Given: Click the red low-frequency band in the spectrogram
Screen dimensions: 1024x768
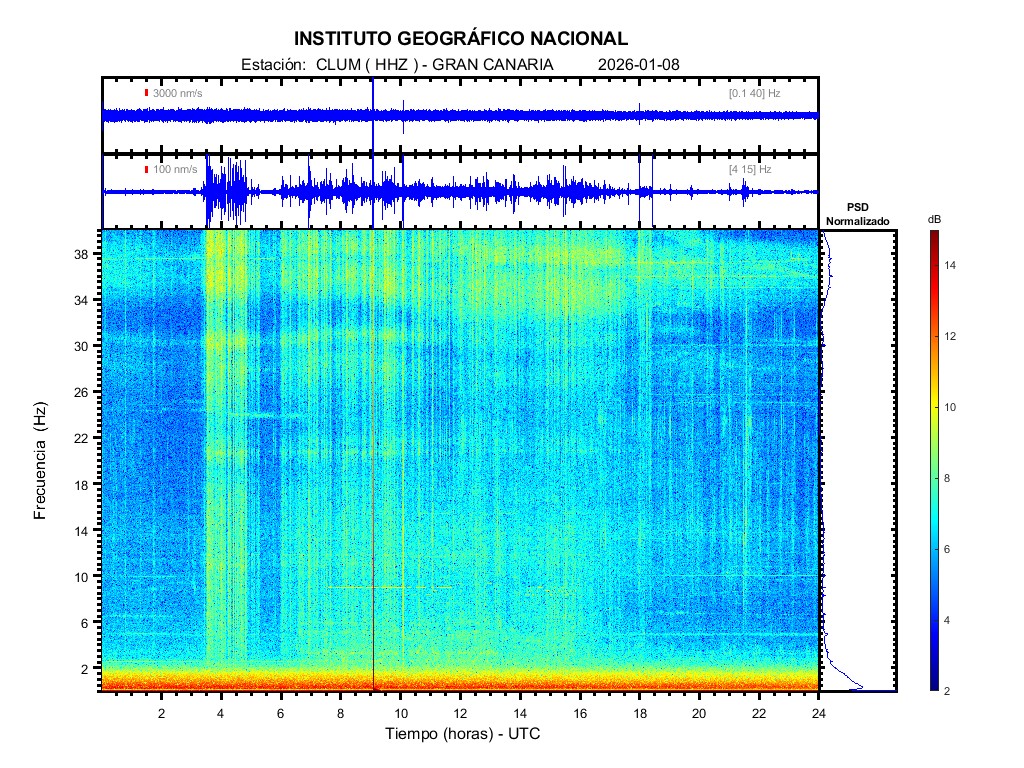Looking at the screenshot, I should point(460,685).
